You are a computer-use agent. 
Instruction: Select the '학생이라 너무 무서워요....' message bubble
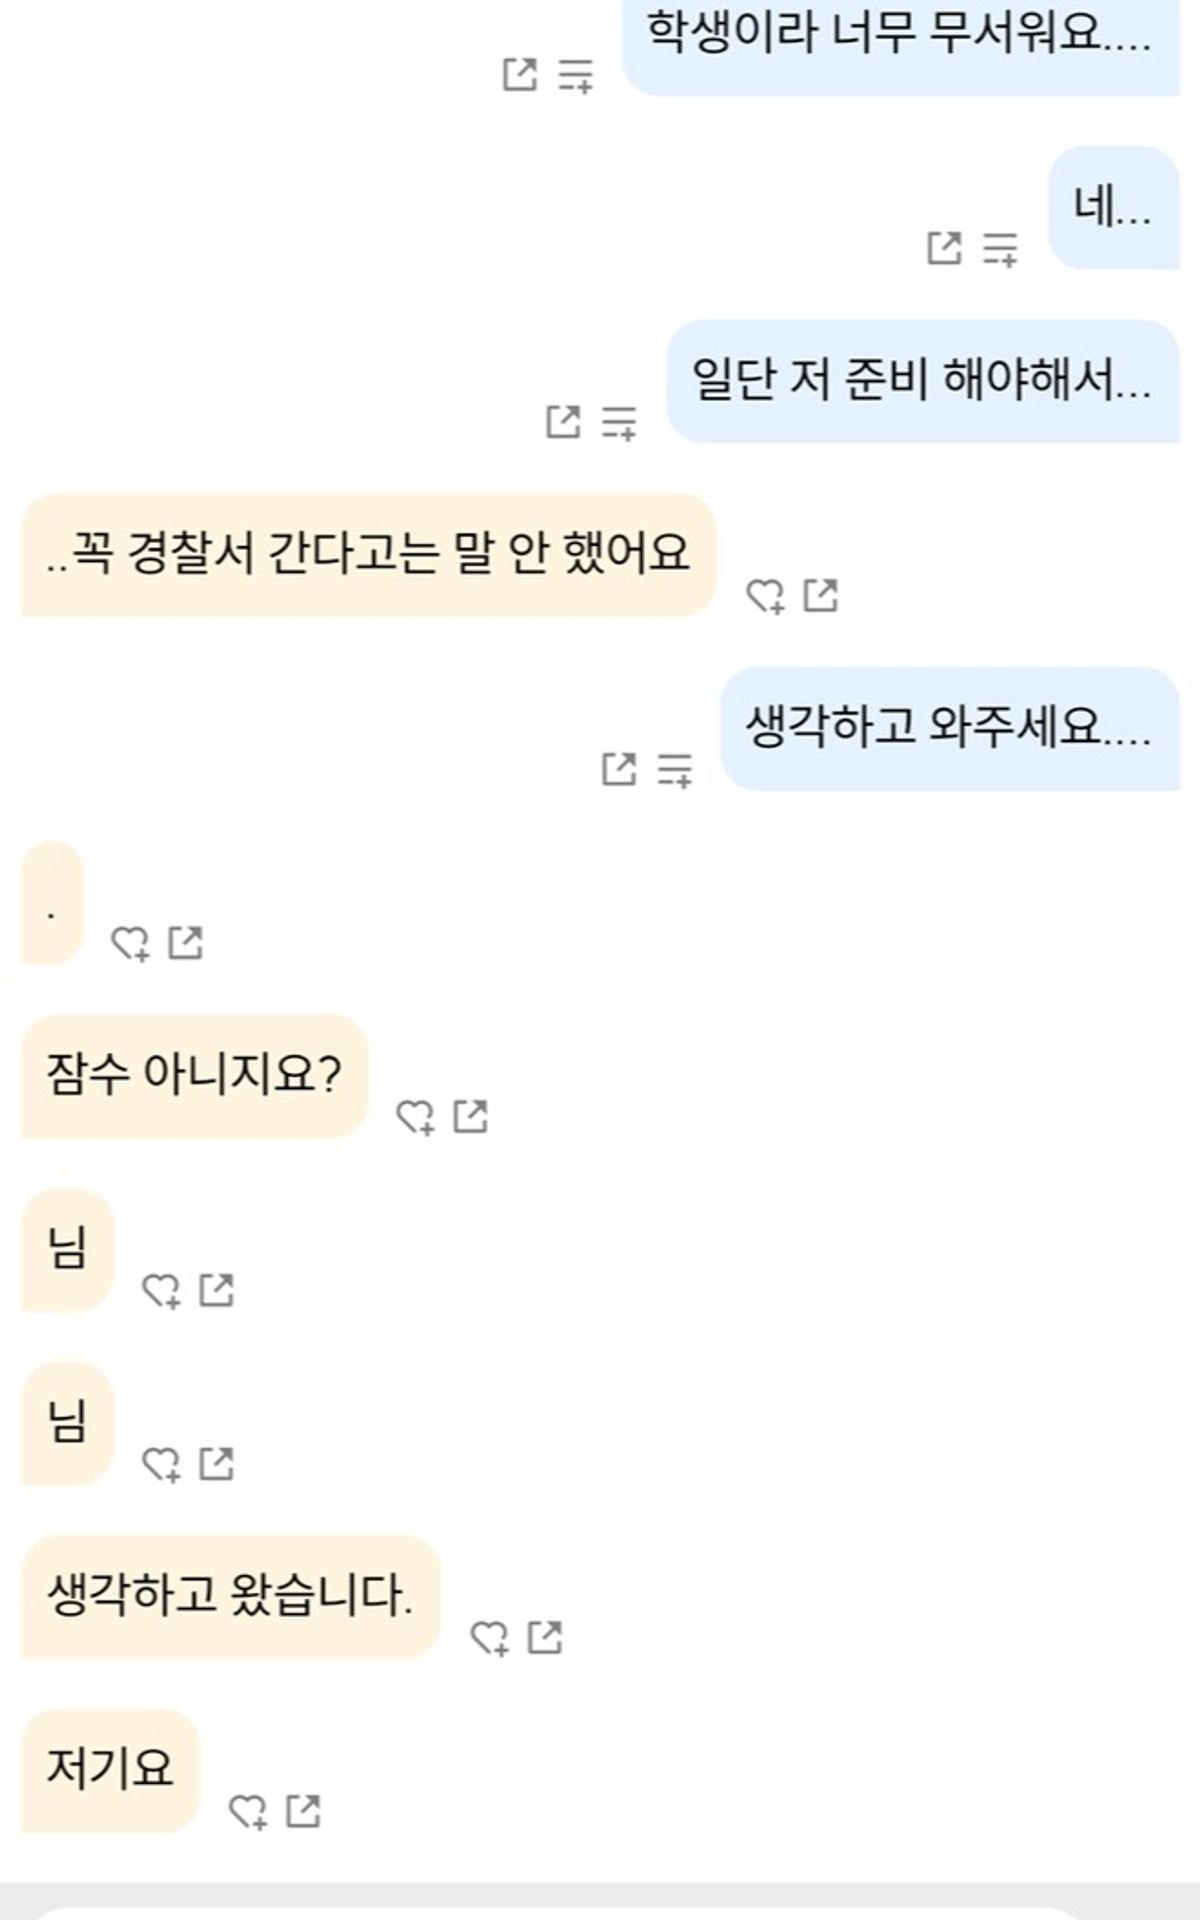tap(900, 40)
